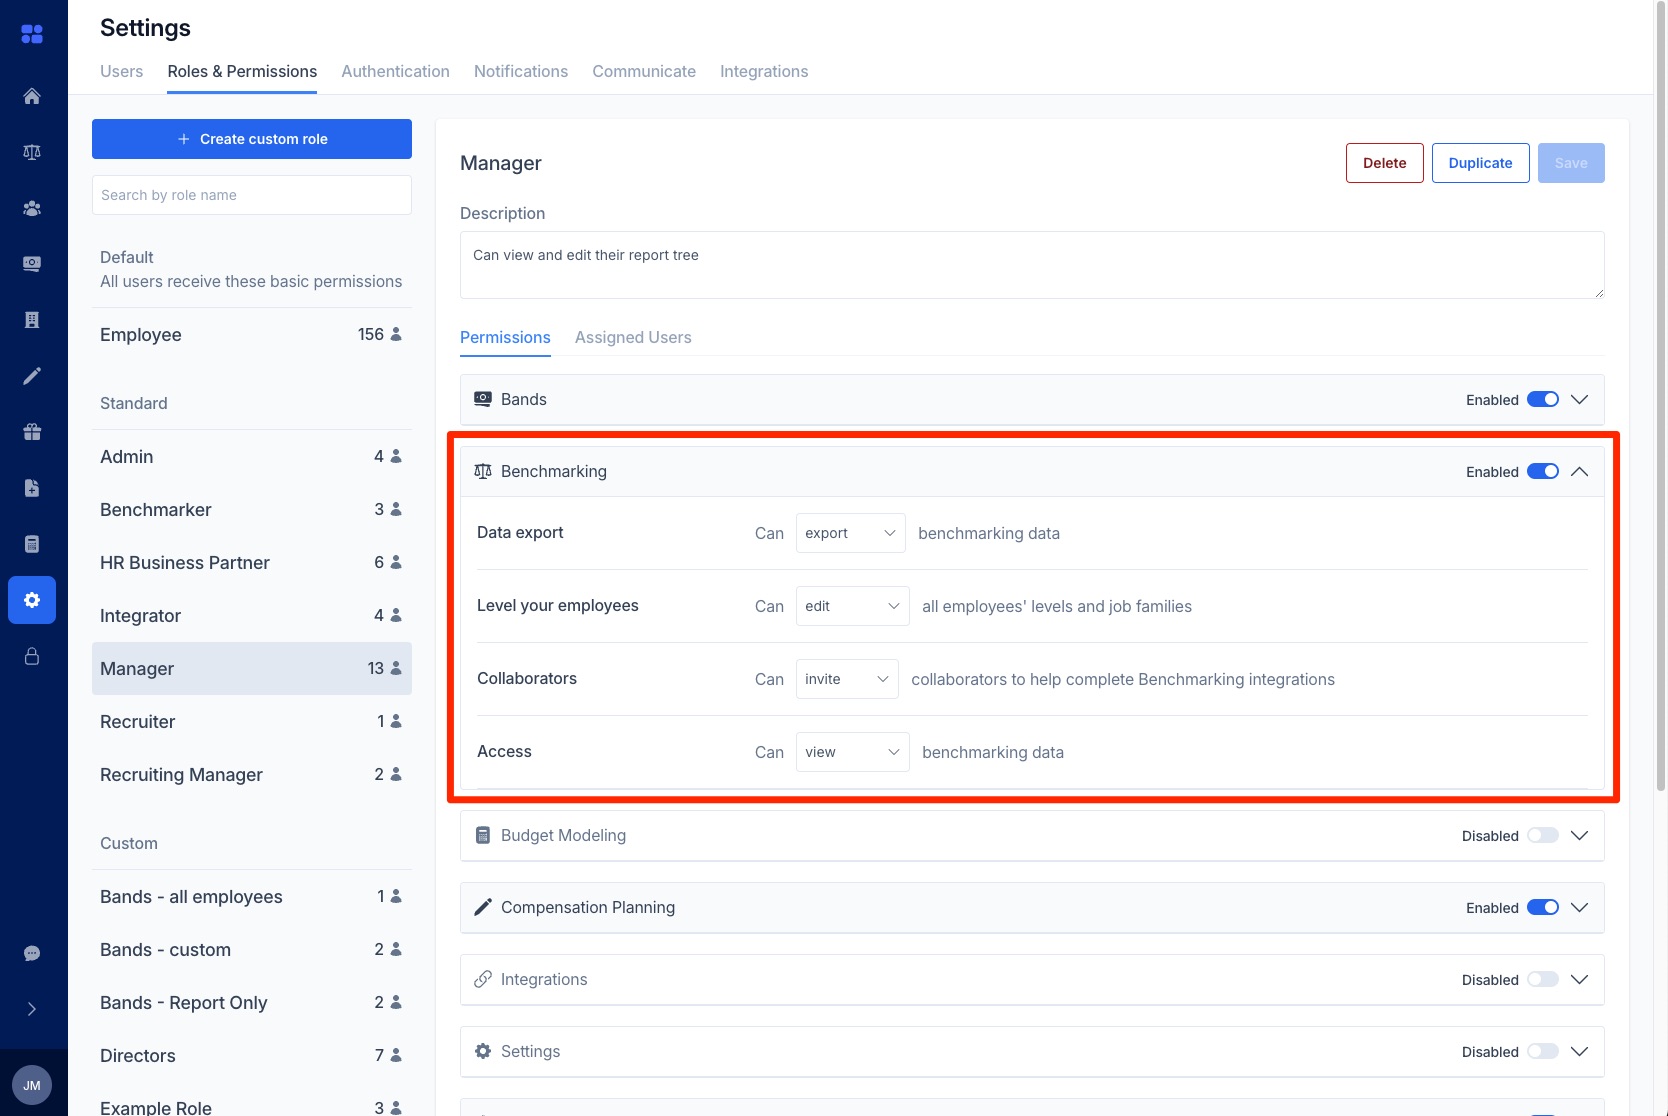Open the calculator Budget icon in sidebar
Screen dimensions: 1668x1116
[x=32, y=543]
